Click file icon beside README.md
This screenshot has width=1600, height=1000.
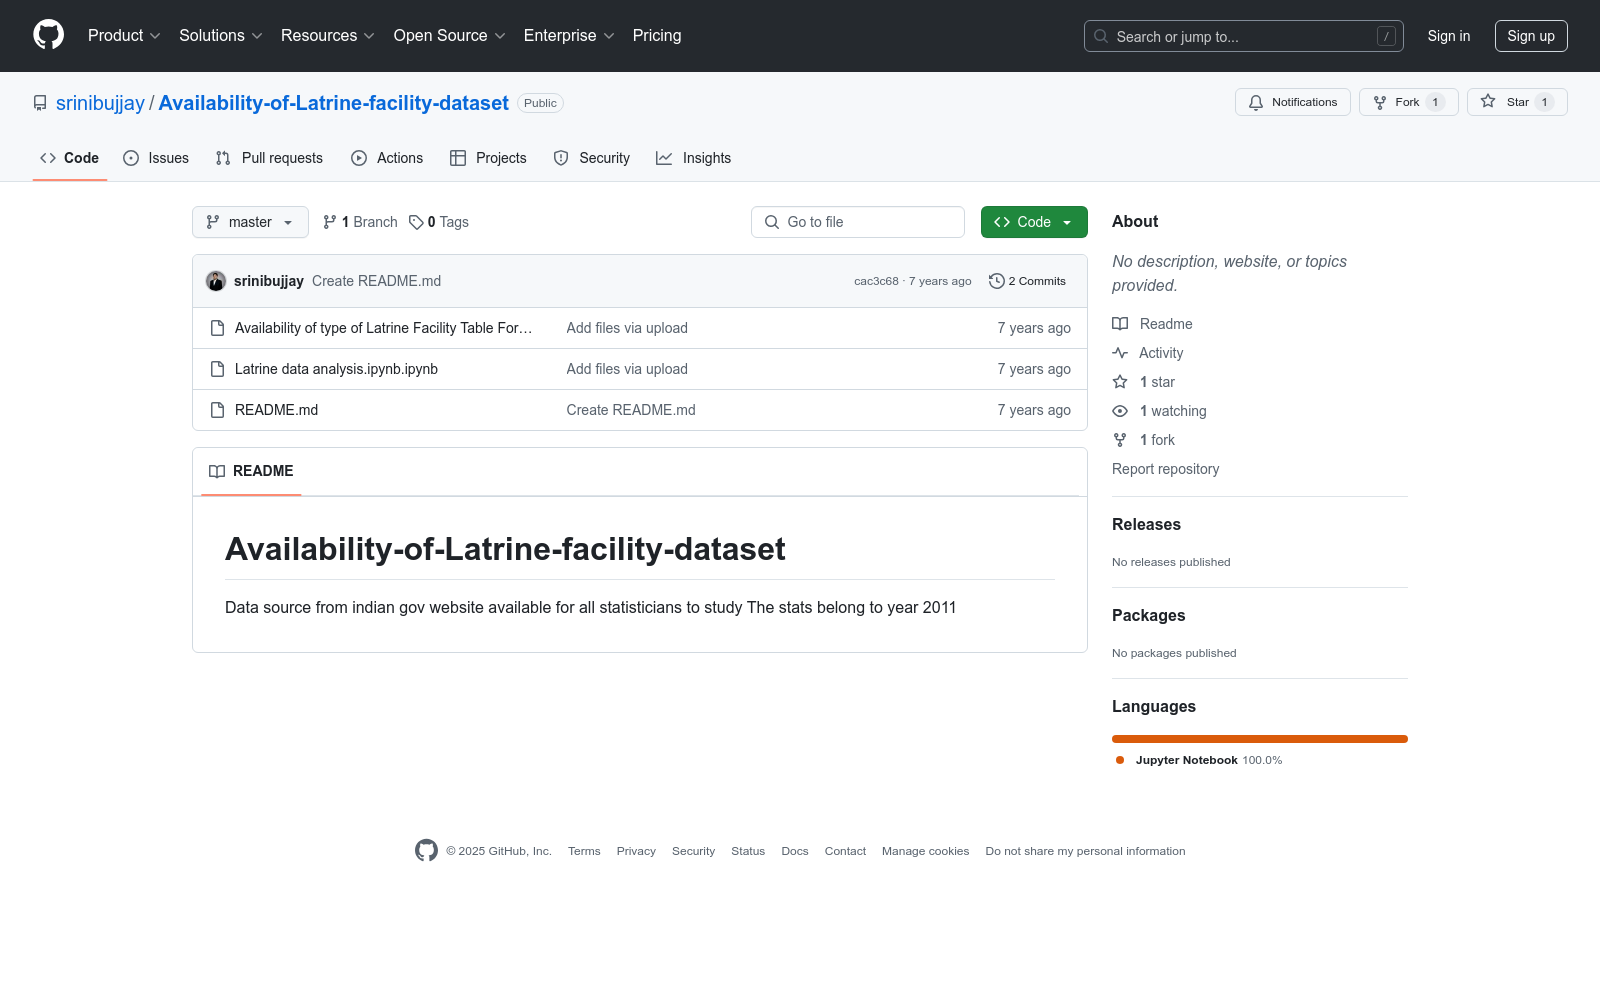tap(217, 410)
